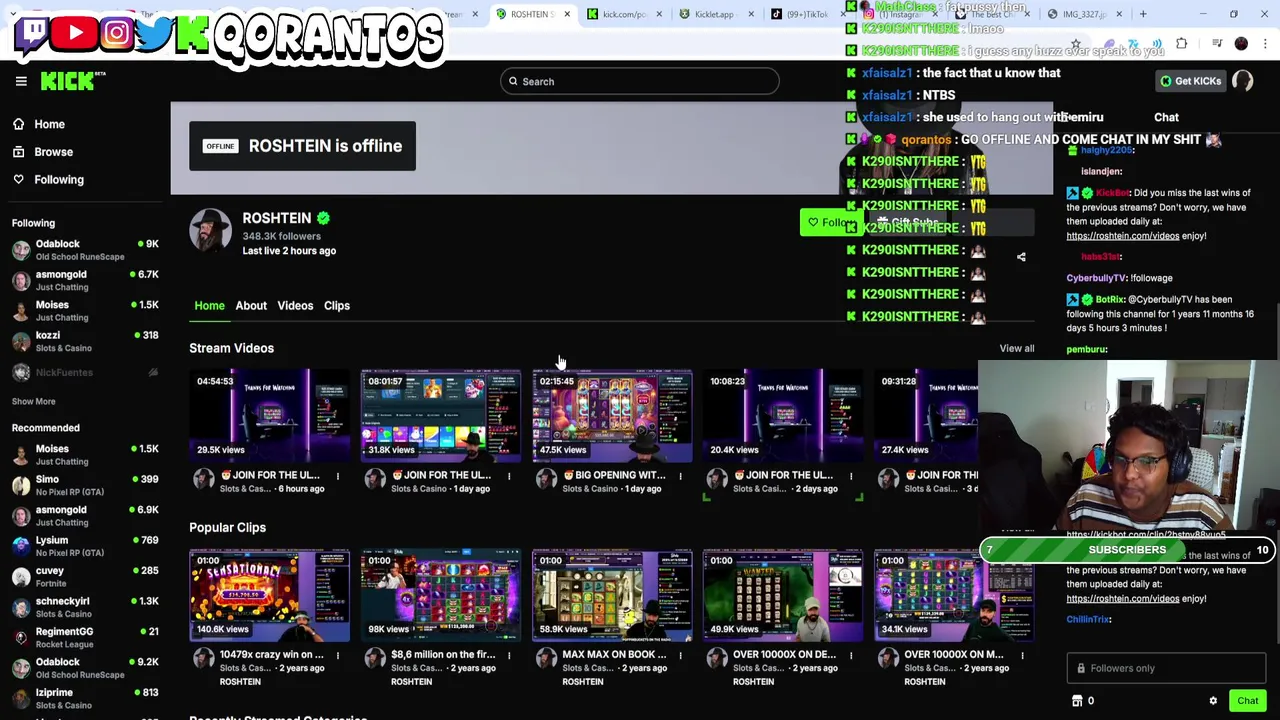This screenshot has height=720, width=1280.
Task: Open options menu for 2 days ago video
Action: pyautogui.click(x=851, y=476)
